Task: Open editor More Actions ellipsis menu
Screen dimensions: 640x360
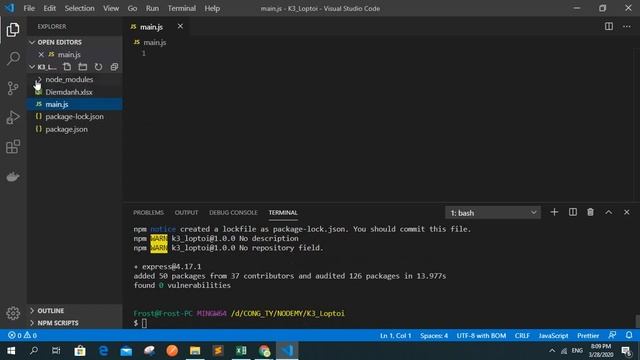Action: coord(627,27)
